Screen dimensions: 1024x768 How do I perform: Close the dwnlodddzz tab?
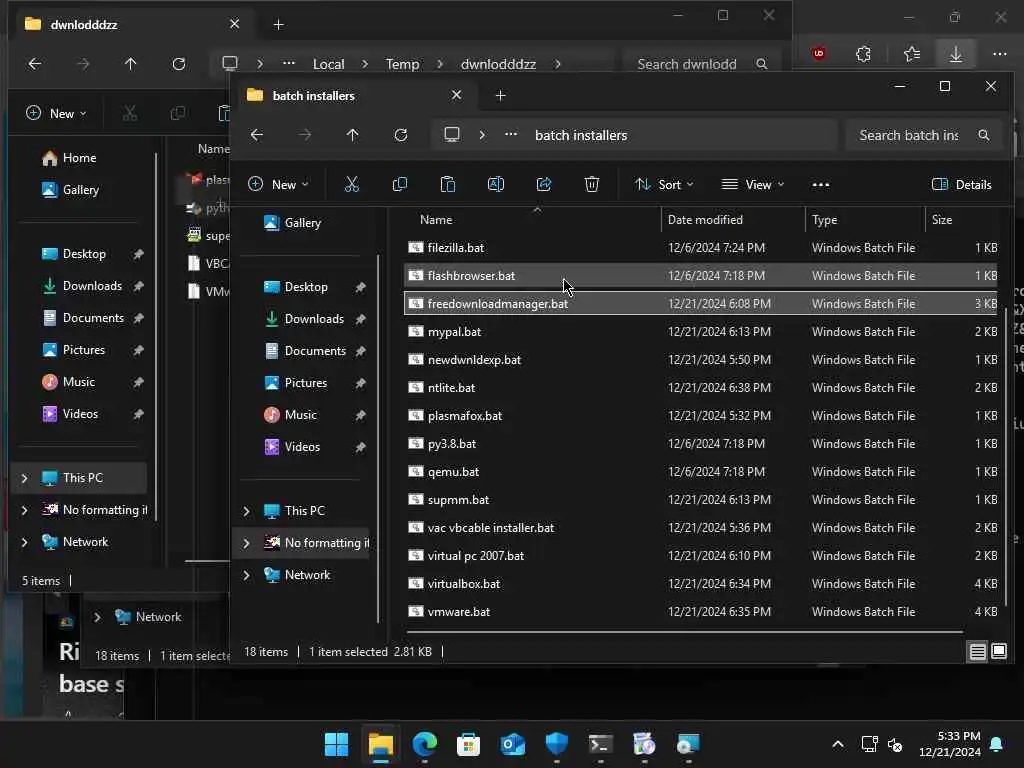coord(234,24)
